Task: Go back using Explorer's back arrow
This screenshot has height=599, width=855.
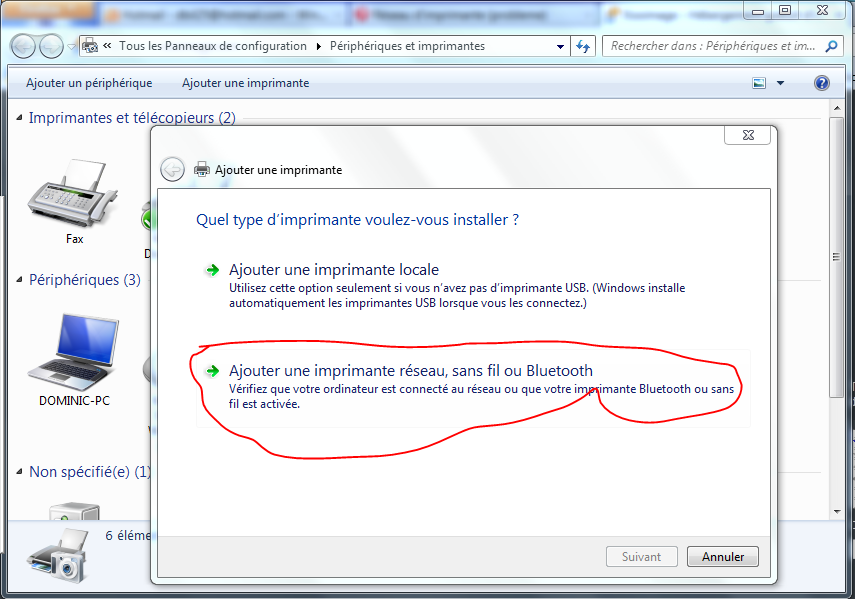Action: pyautogui.click(x=24, y=46)
